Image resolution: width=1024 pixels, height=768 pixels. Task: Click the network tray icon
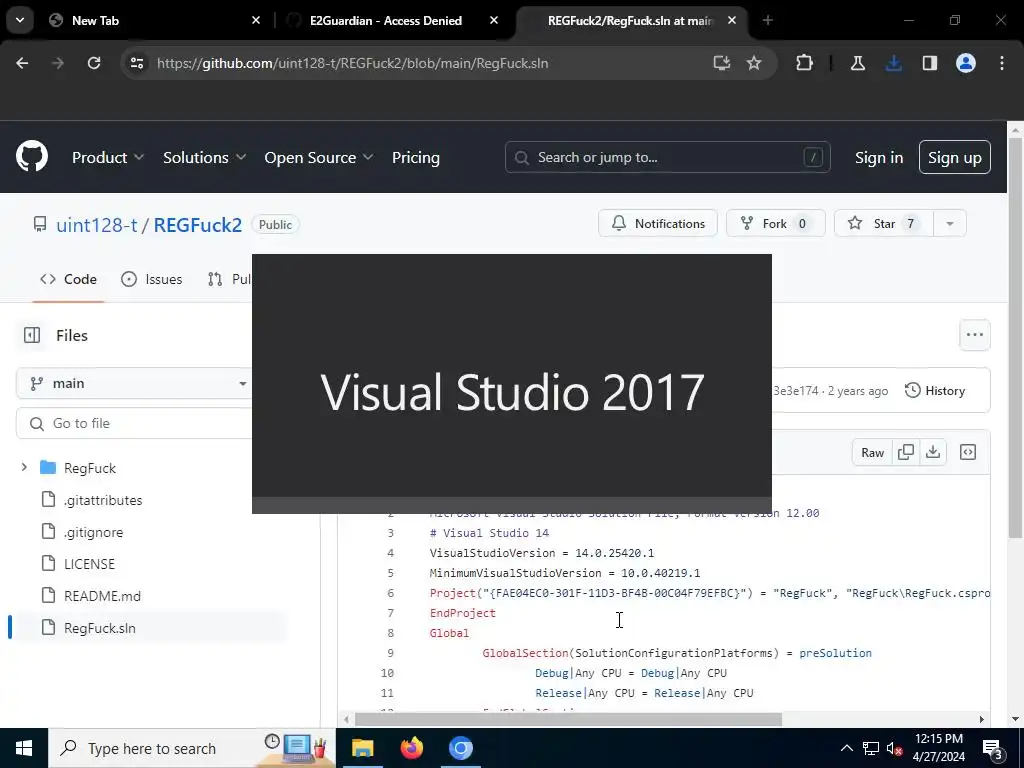pos(871,748)
